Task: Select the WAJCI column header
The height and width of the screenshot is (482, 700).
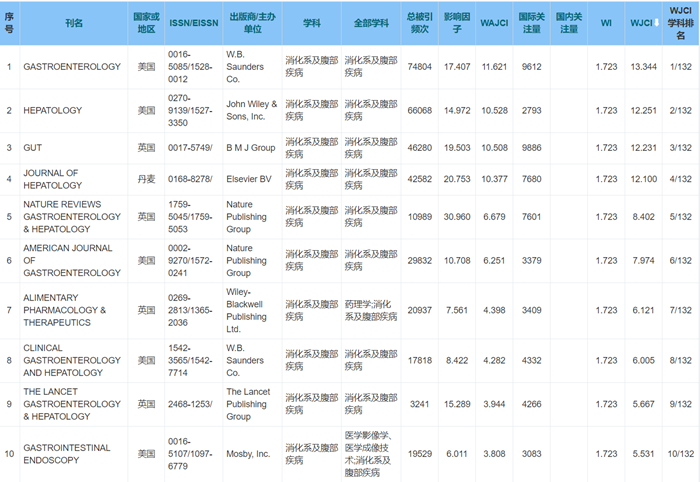Action: tap(494, 24)
